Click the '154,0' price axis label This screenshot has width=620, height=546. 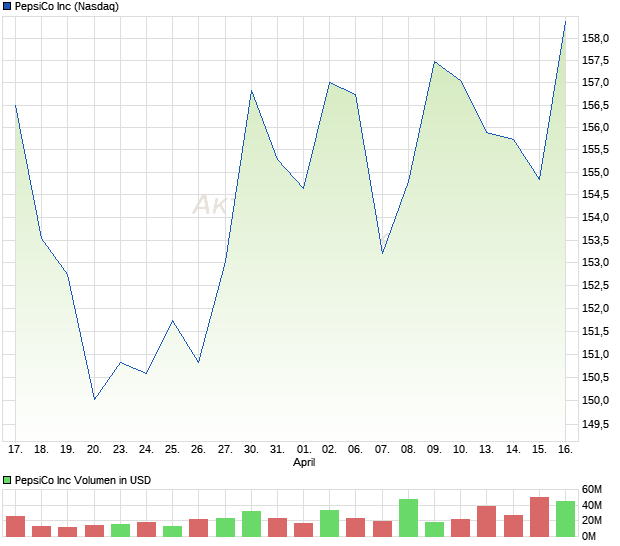tap(595, 217)
